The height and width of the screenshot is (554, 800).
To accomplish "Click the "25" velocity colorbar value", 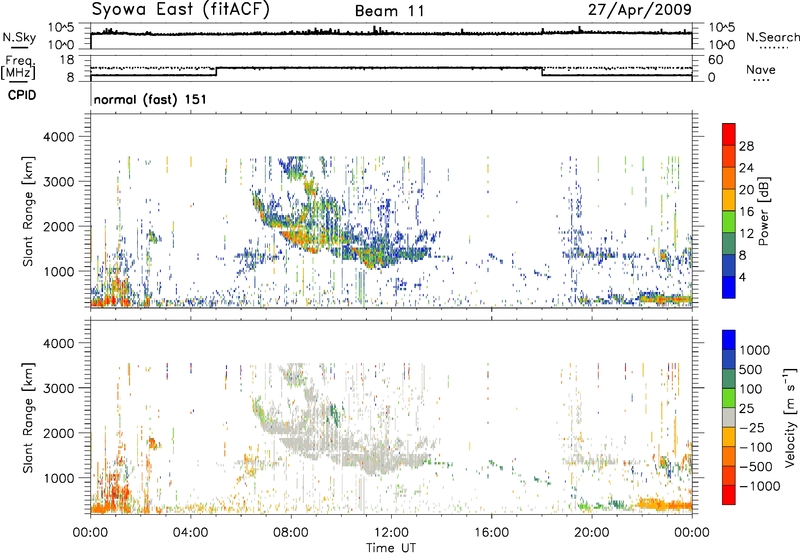I will click(x=747, y=408).
